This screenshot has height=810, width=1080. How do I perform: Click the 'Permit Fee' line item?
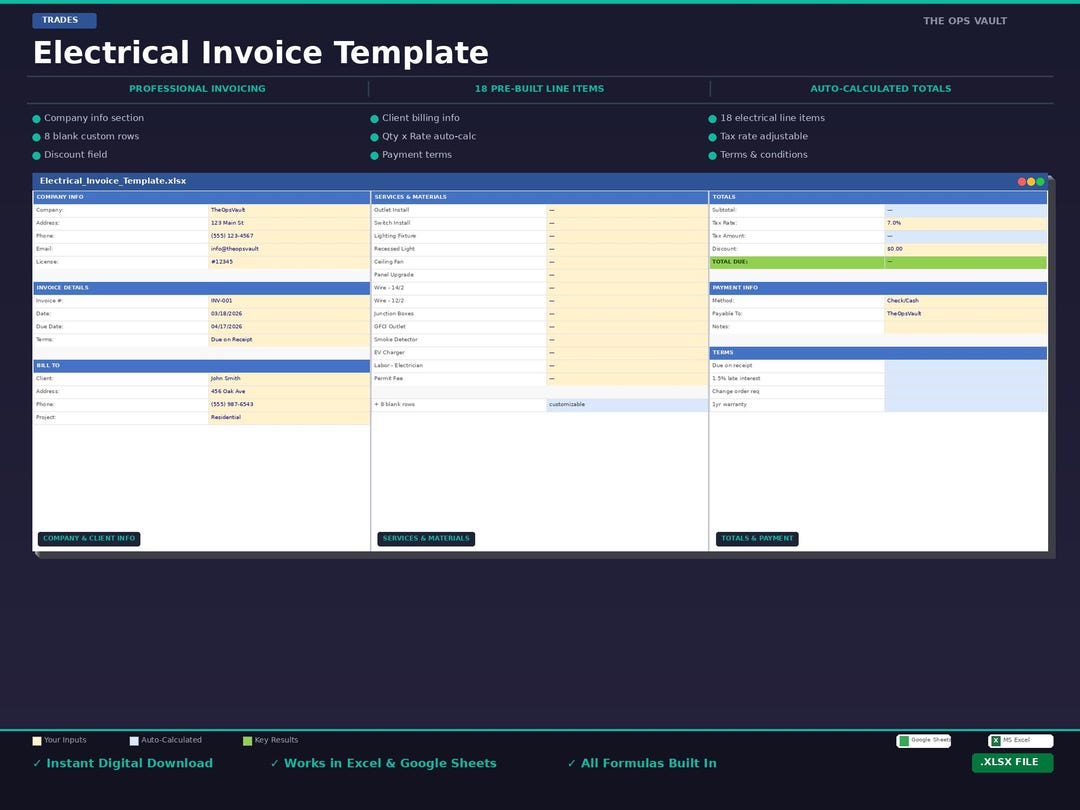388,379
